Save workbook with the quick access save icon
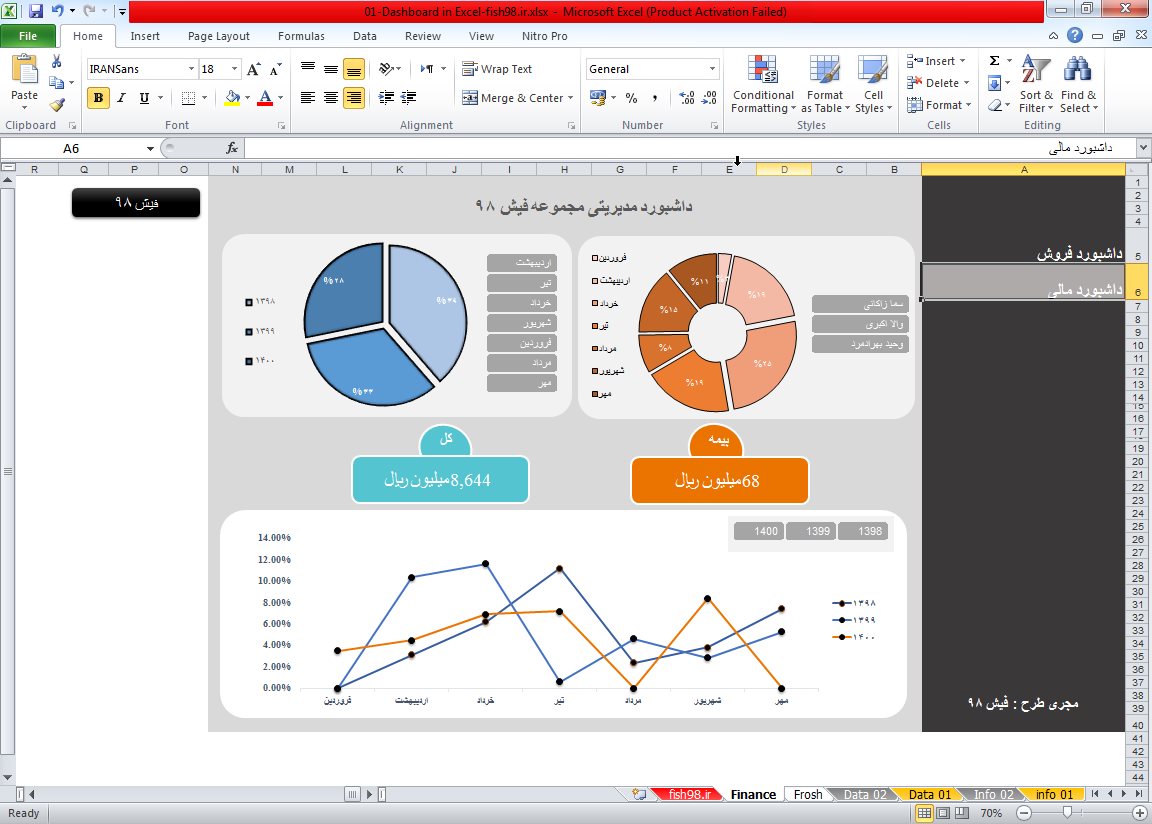Viewport: 1152px width, 824px height. pyautogui.click(x=35, y=11)
